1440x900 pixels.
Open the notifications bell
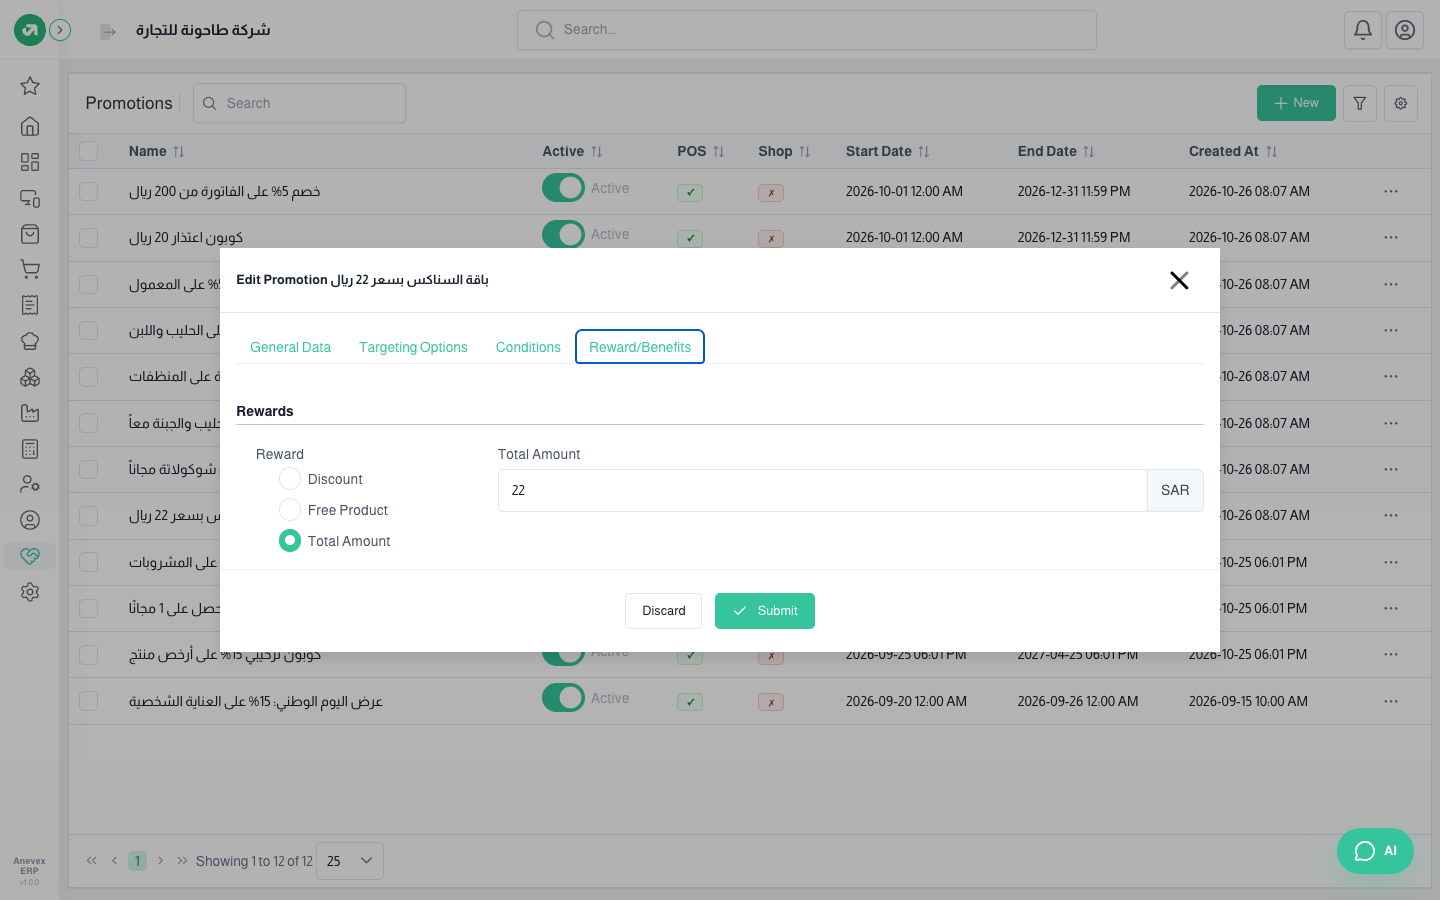click(1363, 30)
